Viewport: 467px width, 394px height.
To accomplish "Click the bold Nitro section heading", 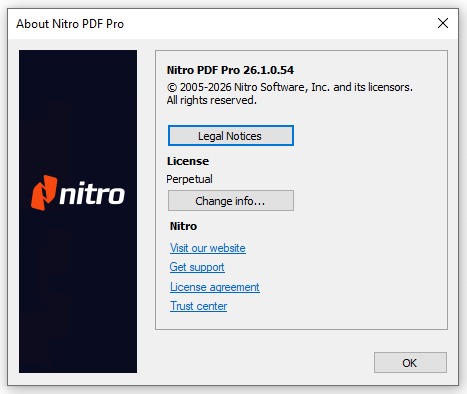I will (x=183, y=226).
